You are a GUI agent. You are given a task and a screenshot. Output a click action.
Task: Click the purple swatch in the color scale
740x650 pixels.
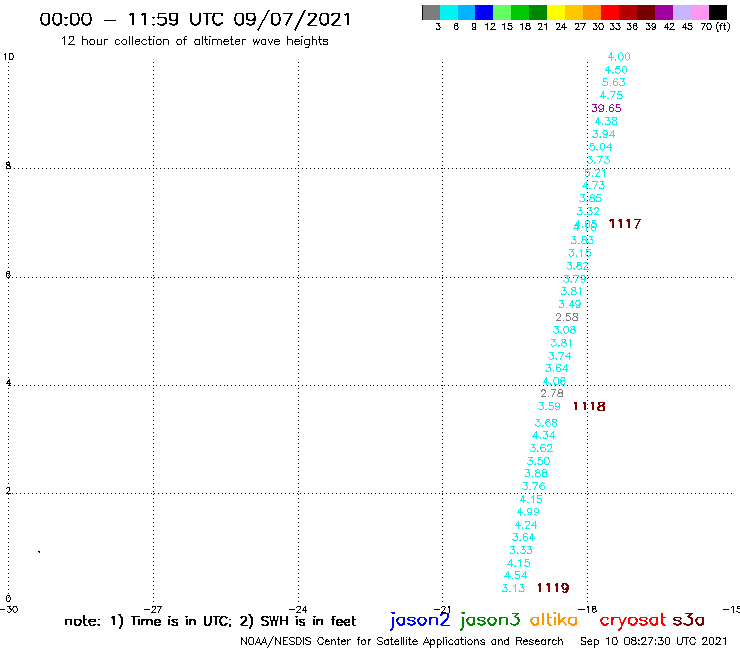click(664, 12)
